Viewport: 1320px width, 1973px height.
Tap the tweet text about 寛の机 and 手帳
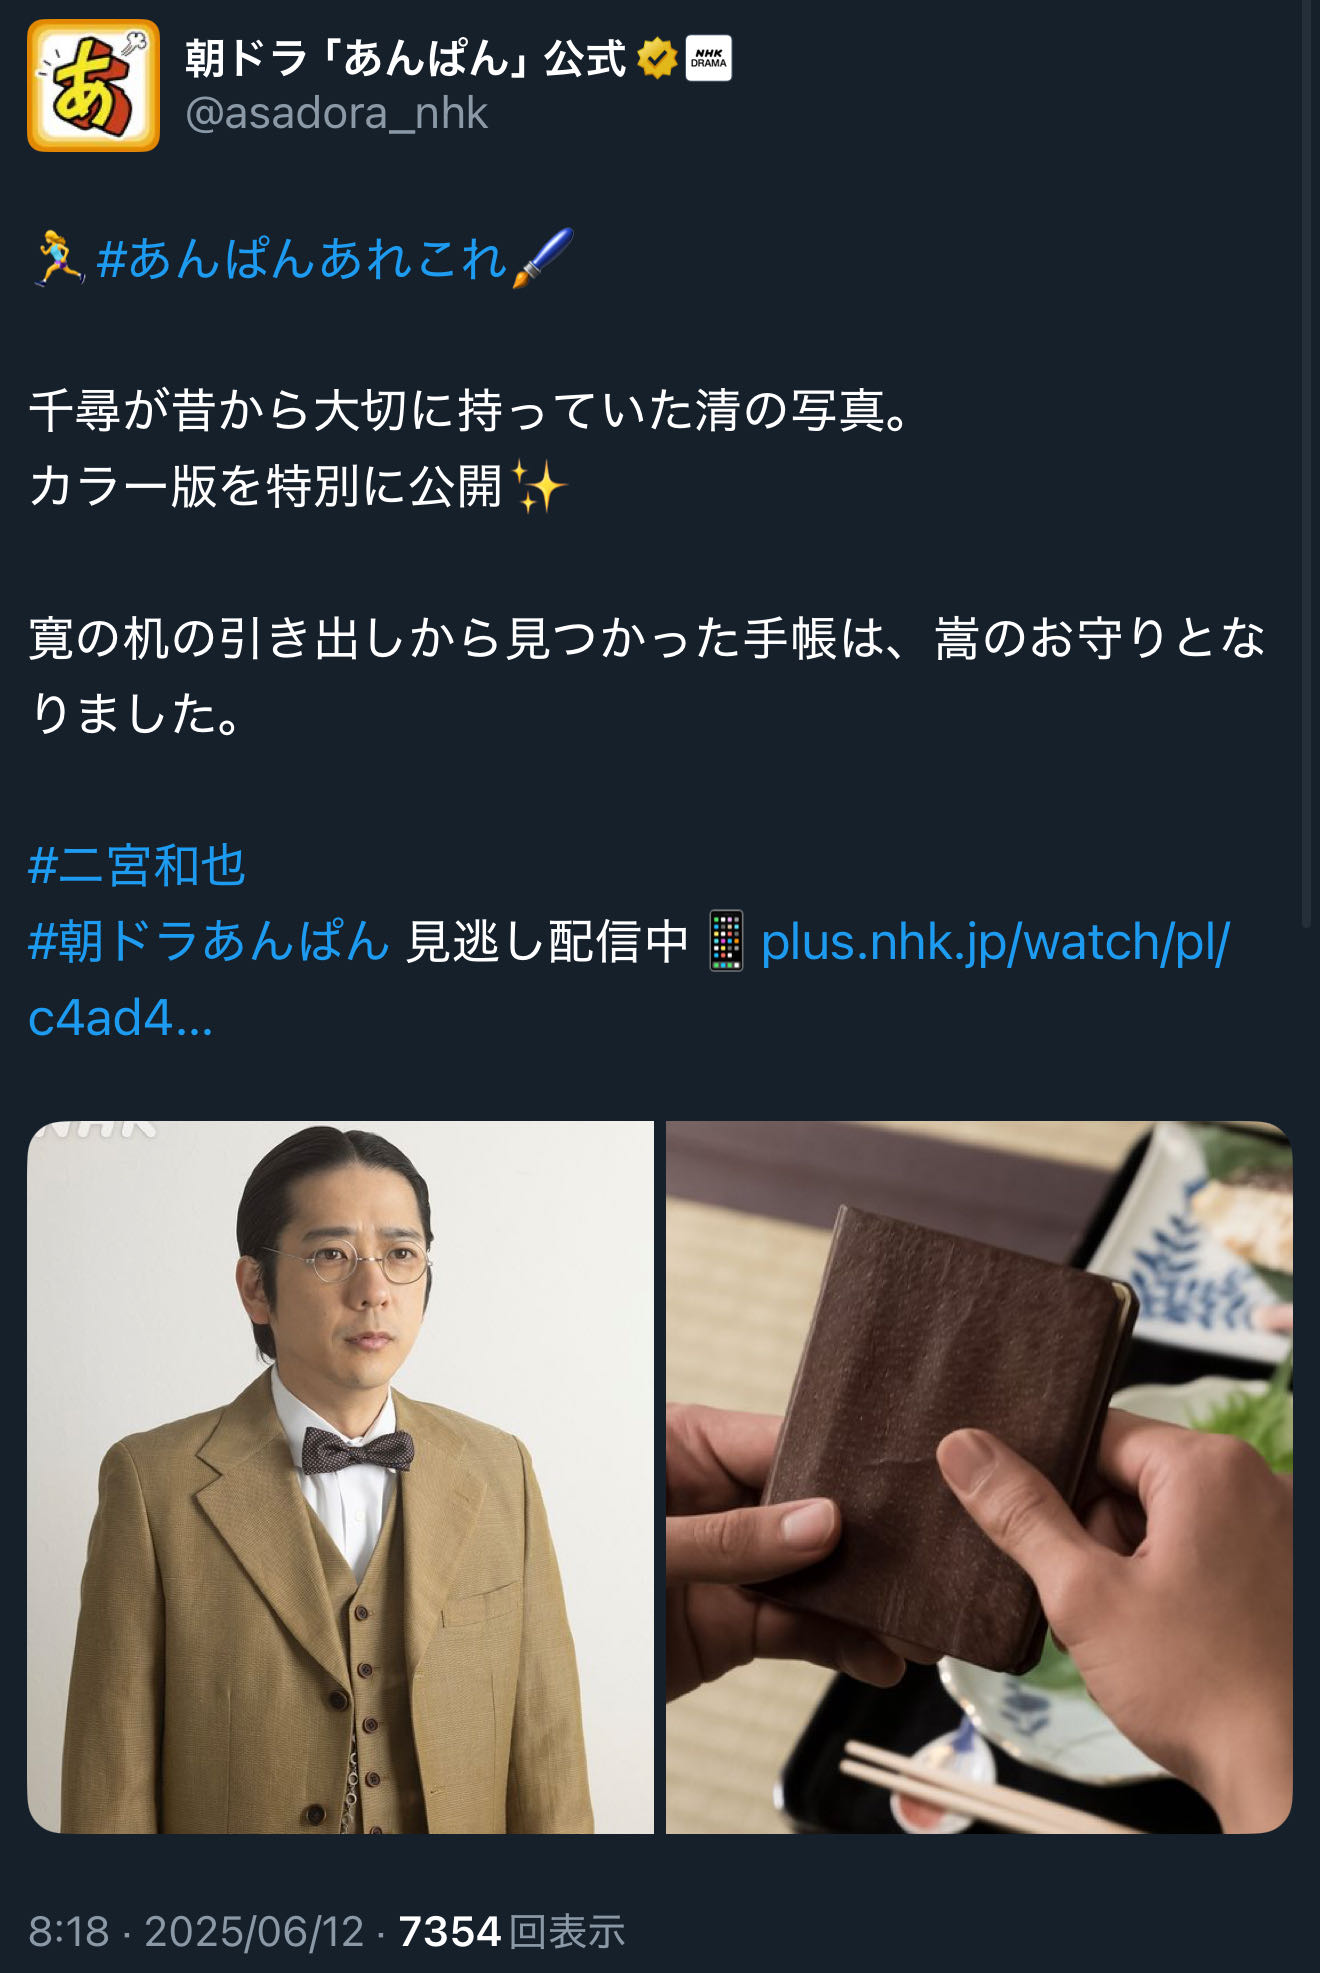pos(648,676)
